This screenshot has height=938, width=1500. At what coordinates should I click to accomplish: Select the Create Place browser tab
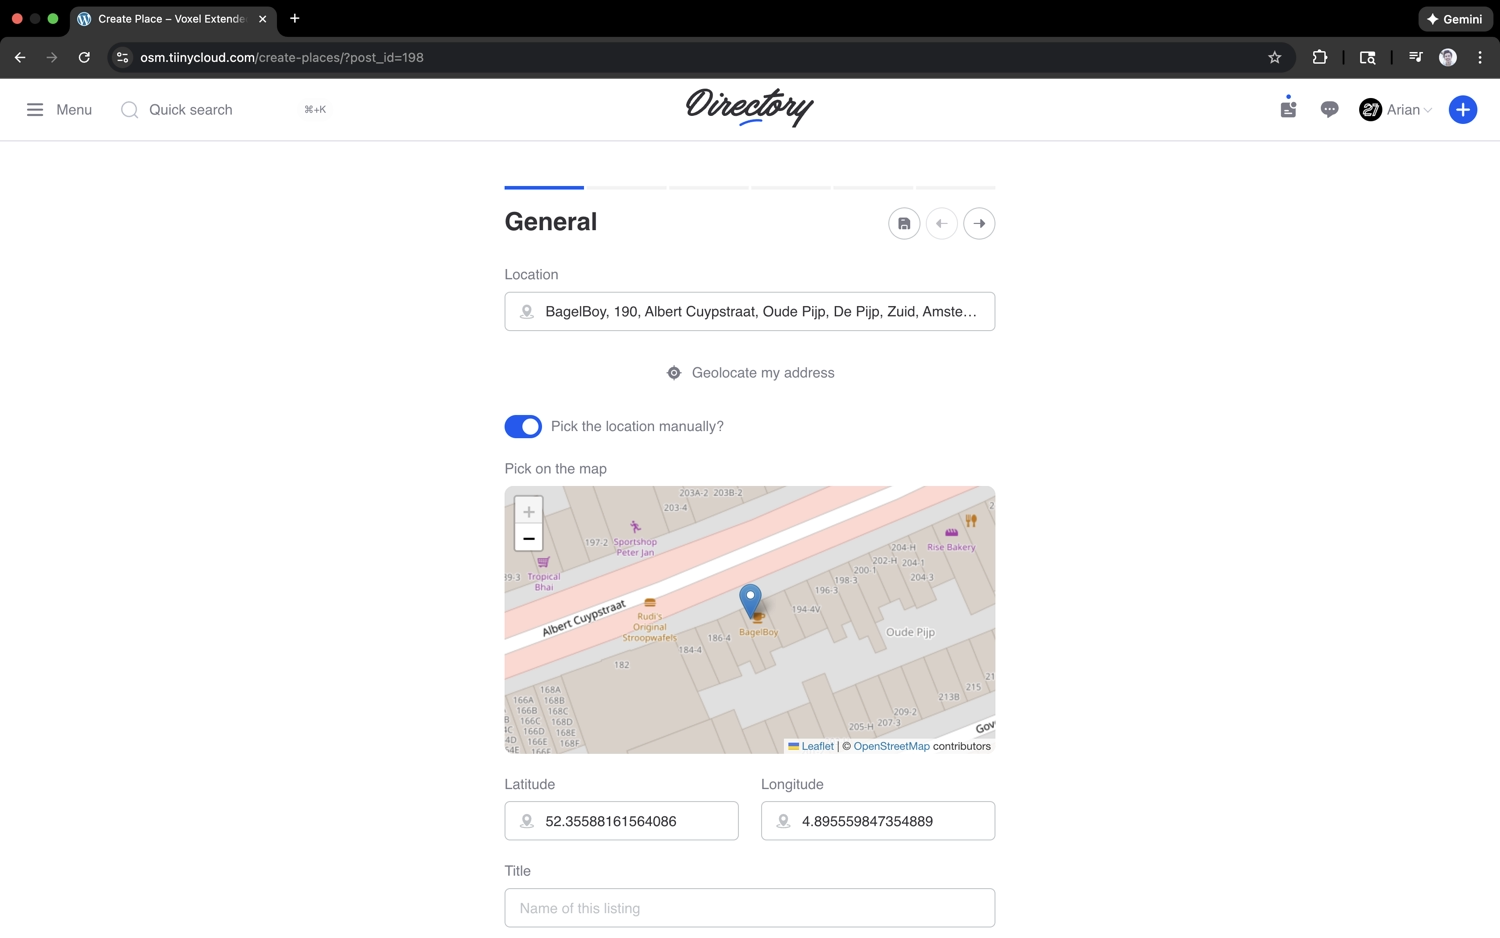(x=172, y=19)
